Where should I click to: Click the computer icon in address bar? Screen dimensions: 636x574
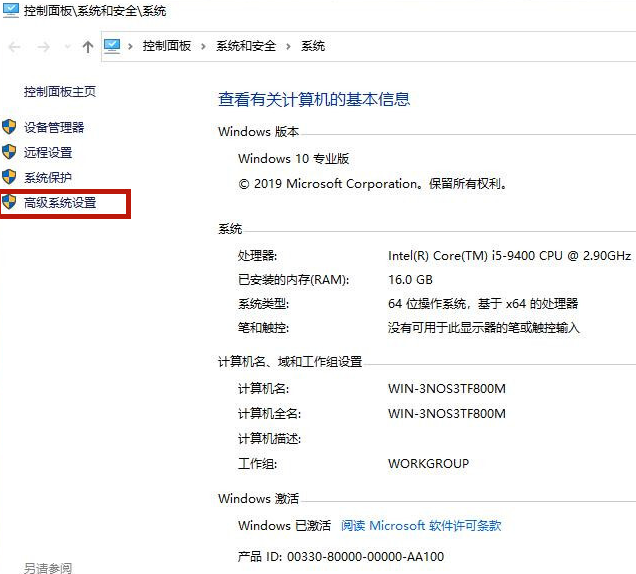112,46
